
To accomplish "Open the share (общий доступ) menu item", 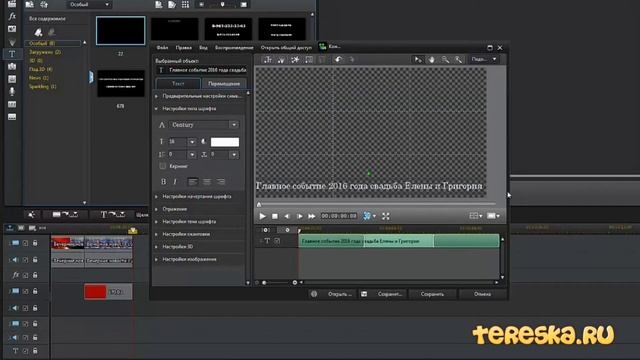I will click(x=286, y=47).
